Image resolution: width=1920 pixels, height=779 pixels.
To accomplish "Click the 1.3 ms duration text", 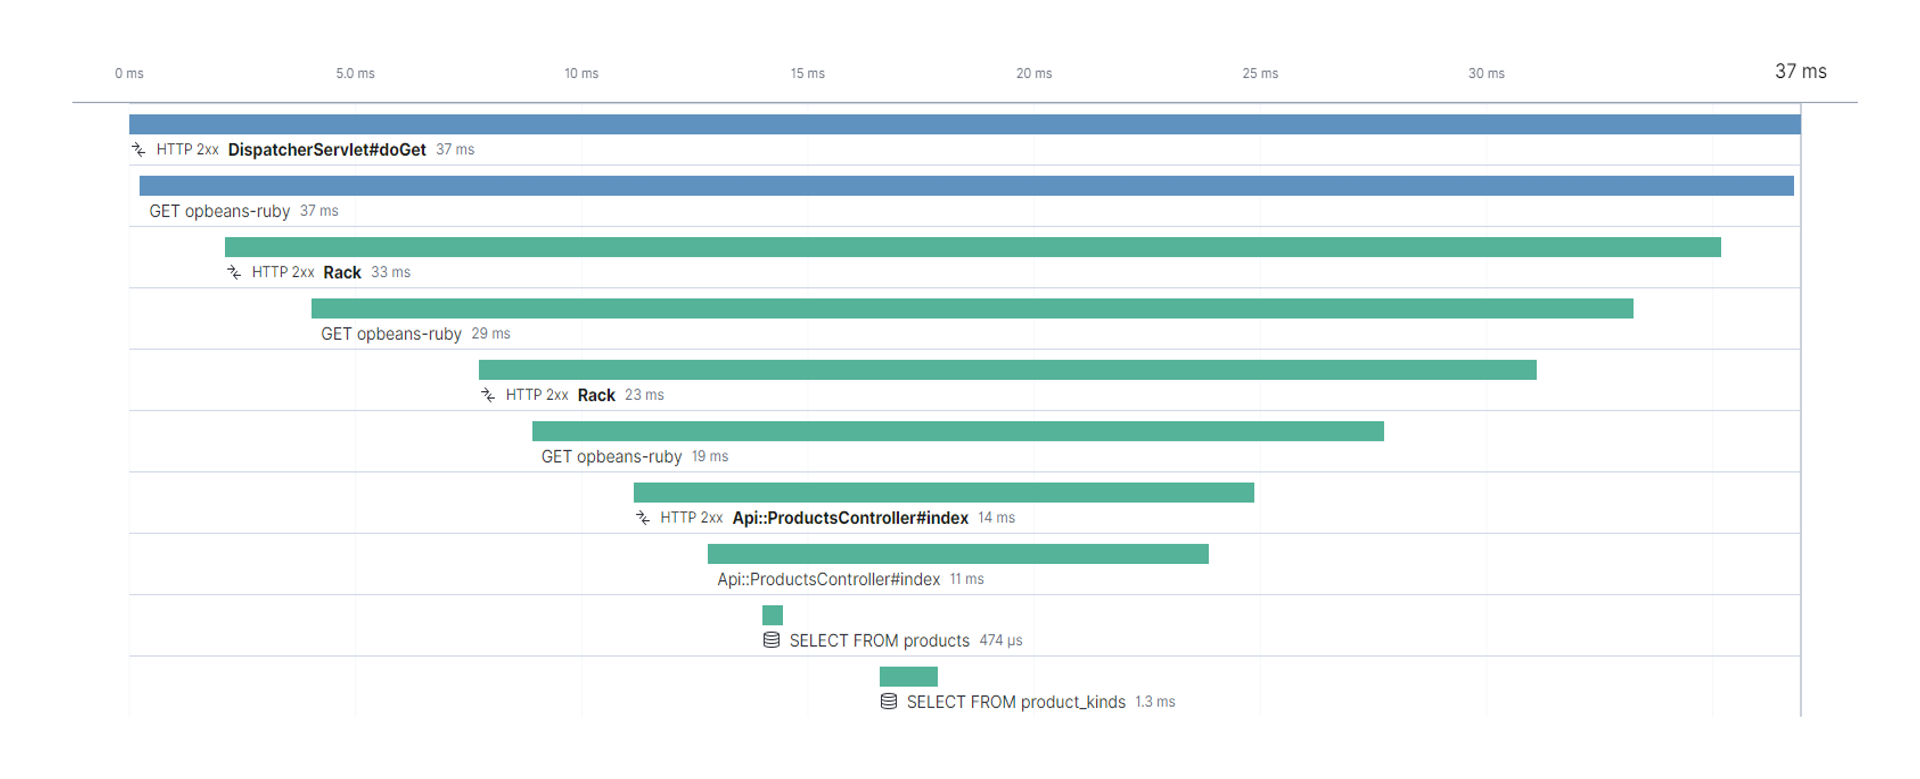I will [x=1155, y=702].
